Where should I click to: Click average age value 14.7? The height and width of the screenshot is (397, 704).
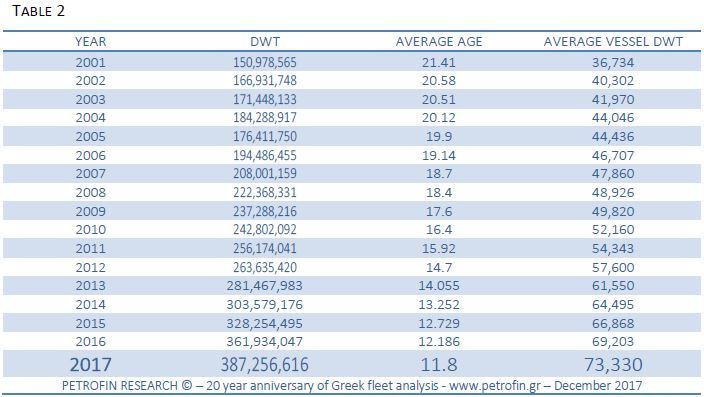439,267
